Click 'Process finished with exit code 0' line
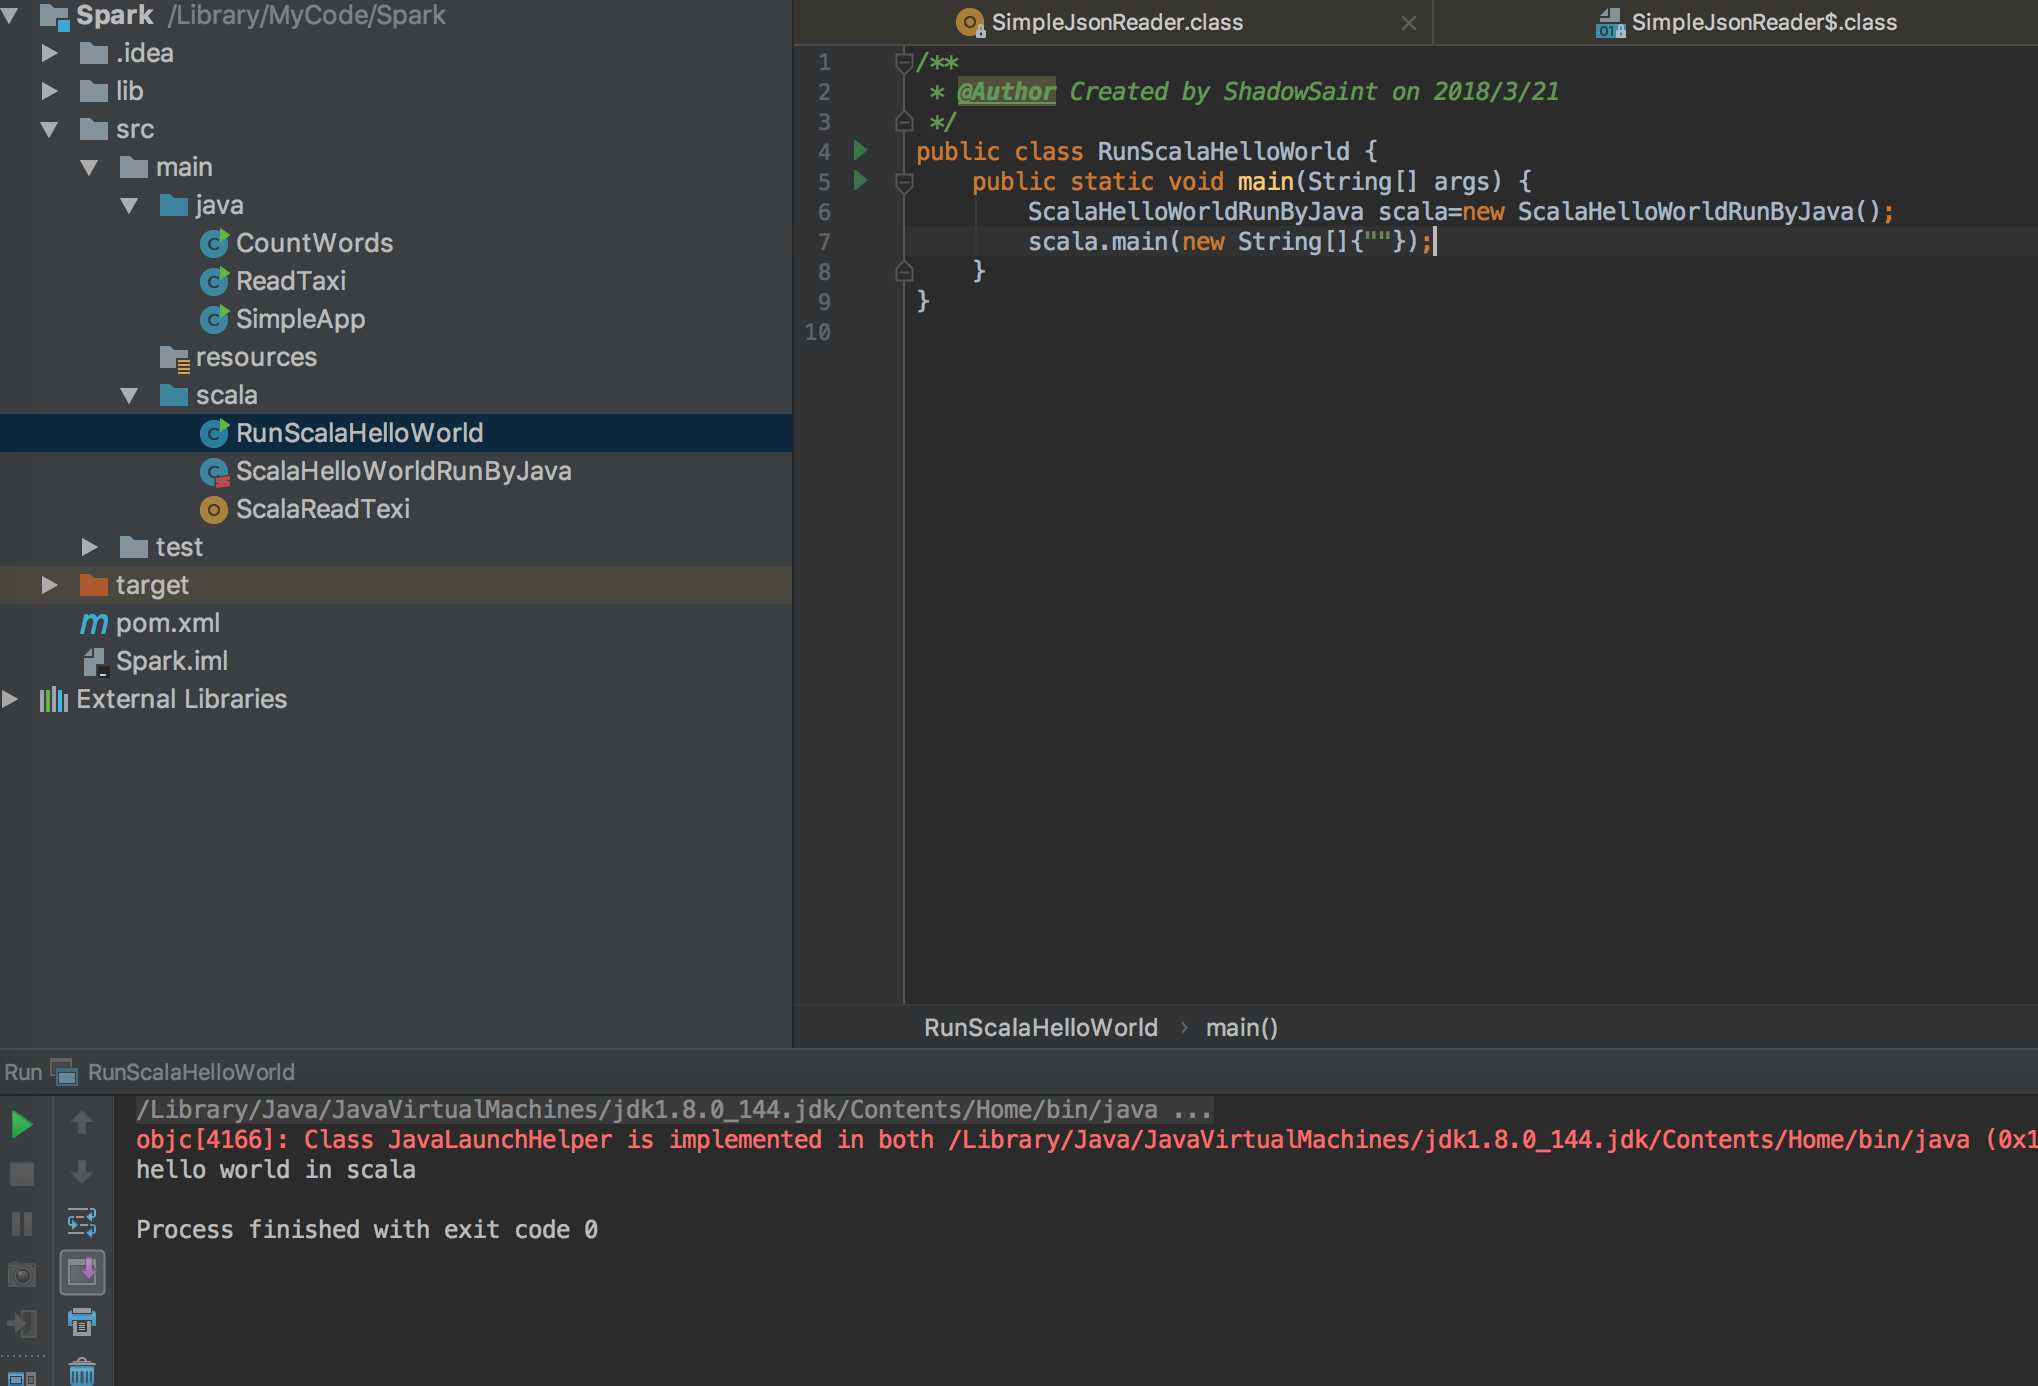 367,1229
